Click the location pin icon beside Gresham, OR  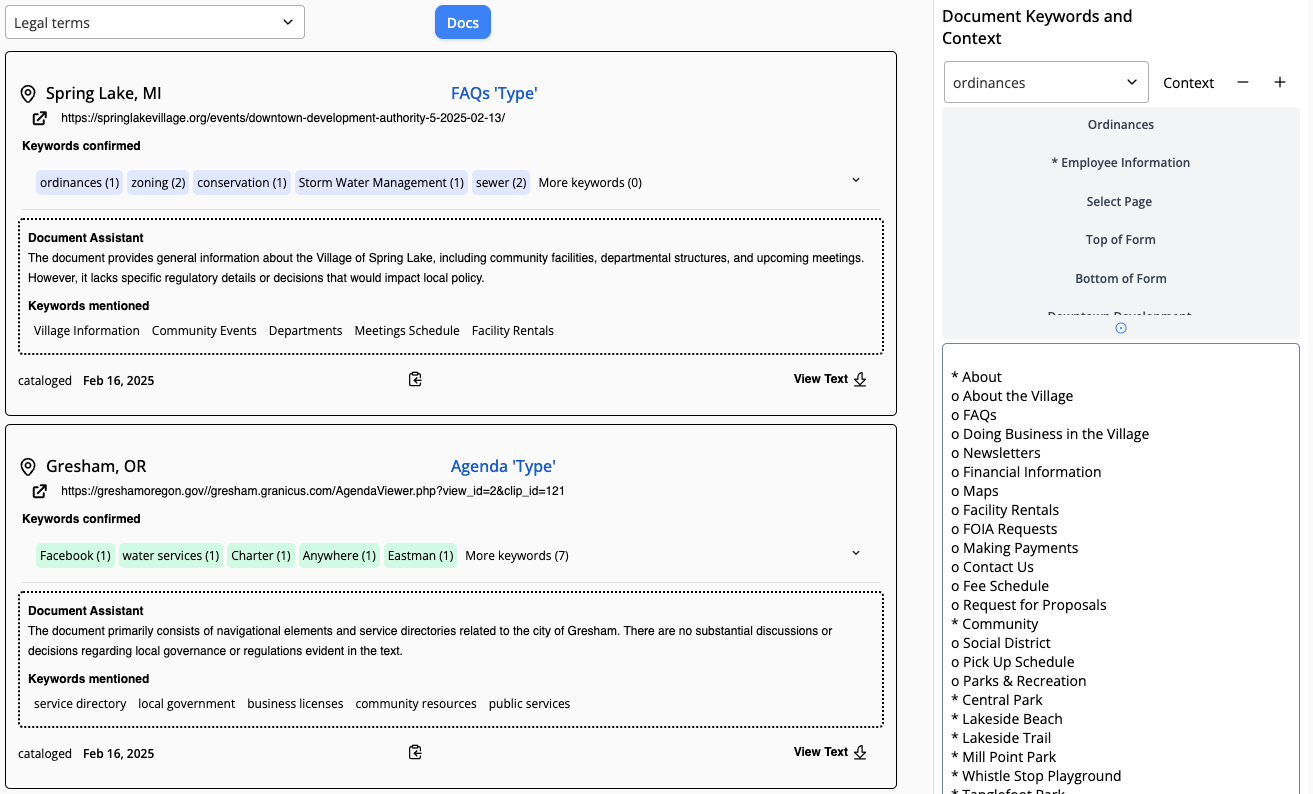click(28, 467)
